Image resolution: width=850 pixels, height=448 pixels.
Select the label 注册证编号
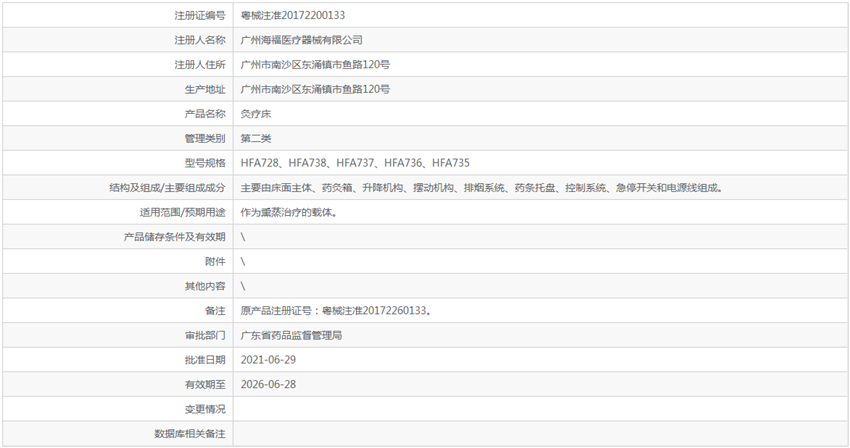click(x=199, y=15)
